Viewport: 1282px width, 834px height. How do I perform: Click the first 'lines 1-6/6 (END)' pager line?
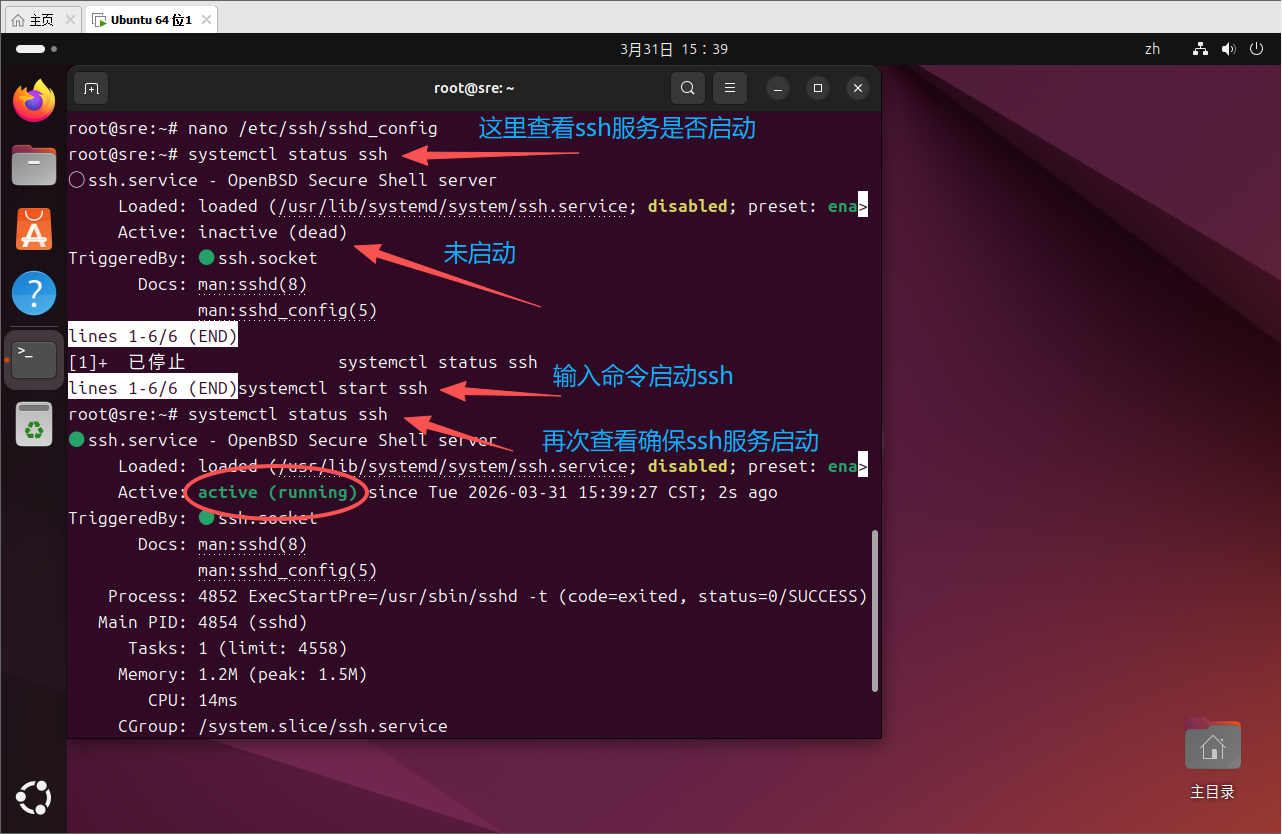(153, 336)
